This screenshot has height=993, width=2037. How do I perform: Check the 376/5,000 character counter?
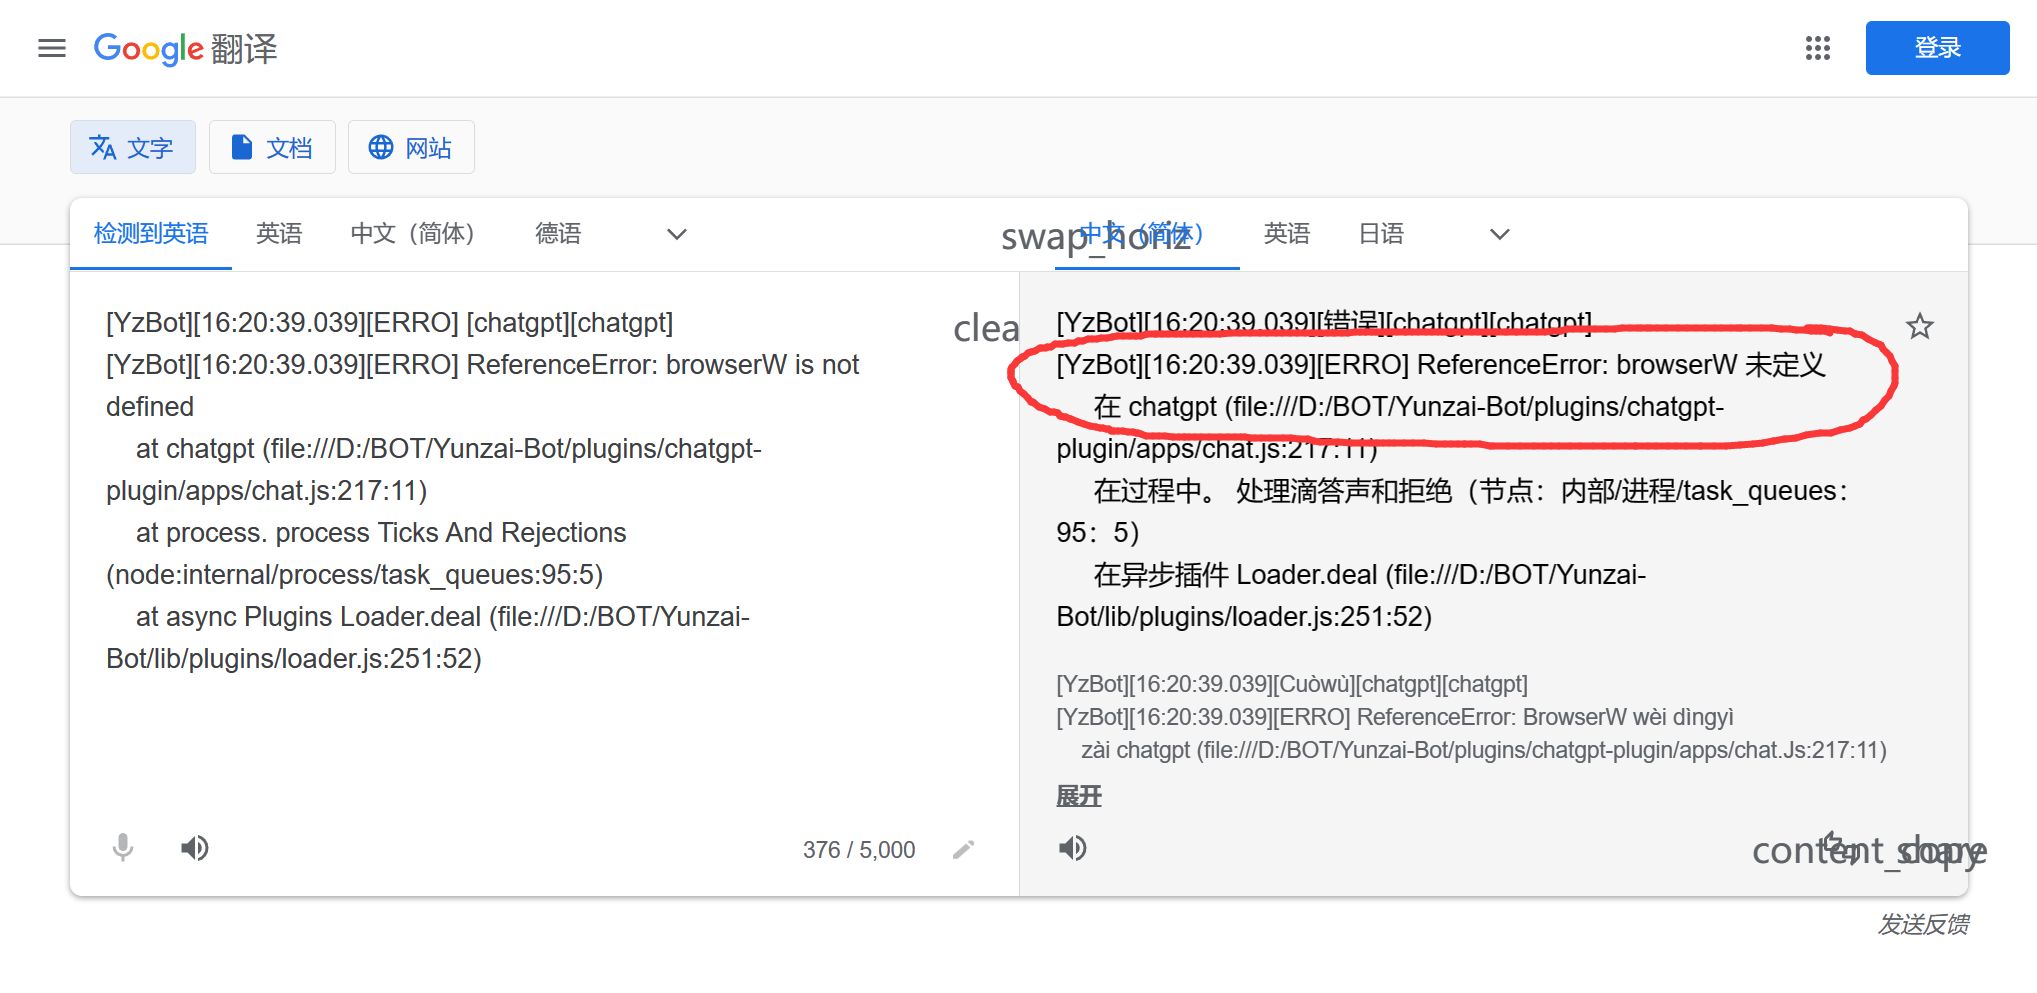coord(858,848)
